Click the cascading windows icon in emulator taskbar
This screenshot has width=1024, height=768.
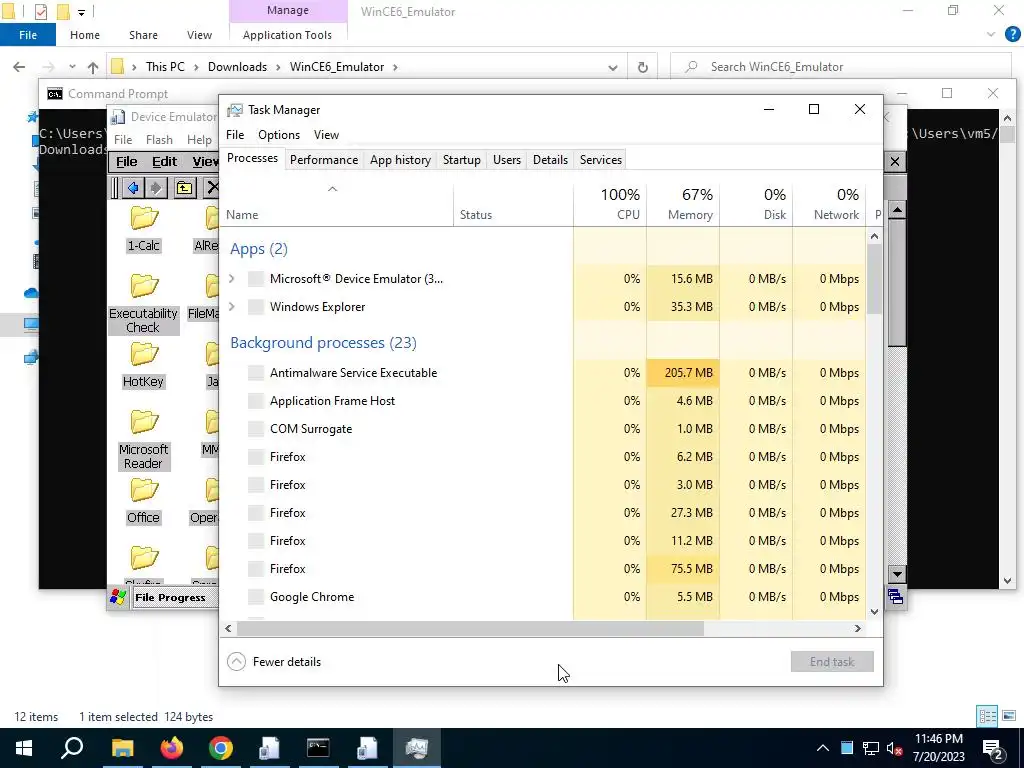(895, 597)
